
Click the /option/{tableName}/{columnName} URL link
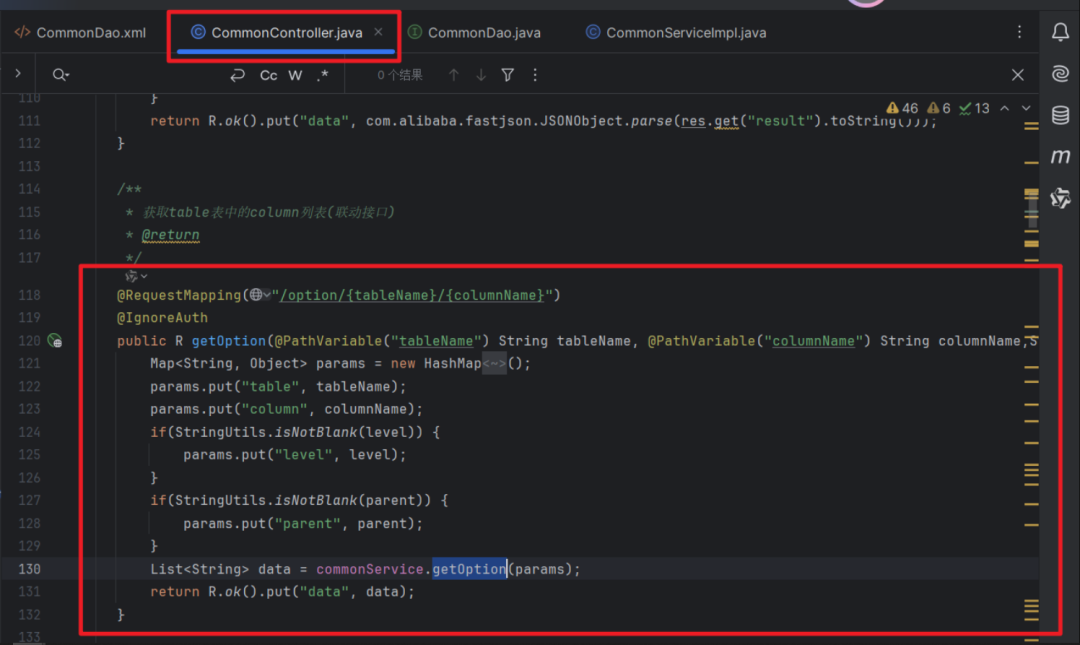pyautogui.click(x=412, y=295)
